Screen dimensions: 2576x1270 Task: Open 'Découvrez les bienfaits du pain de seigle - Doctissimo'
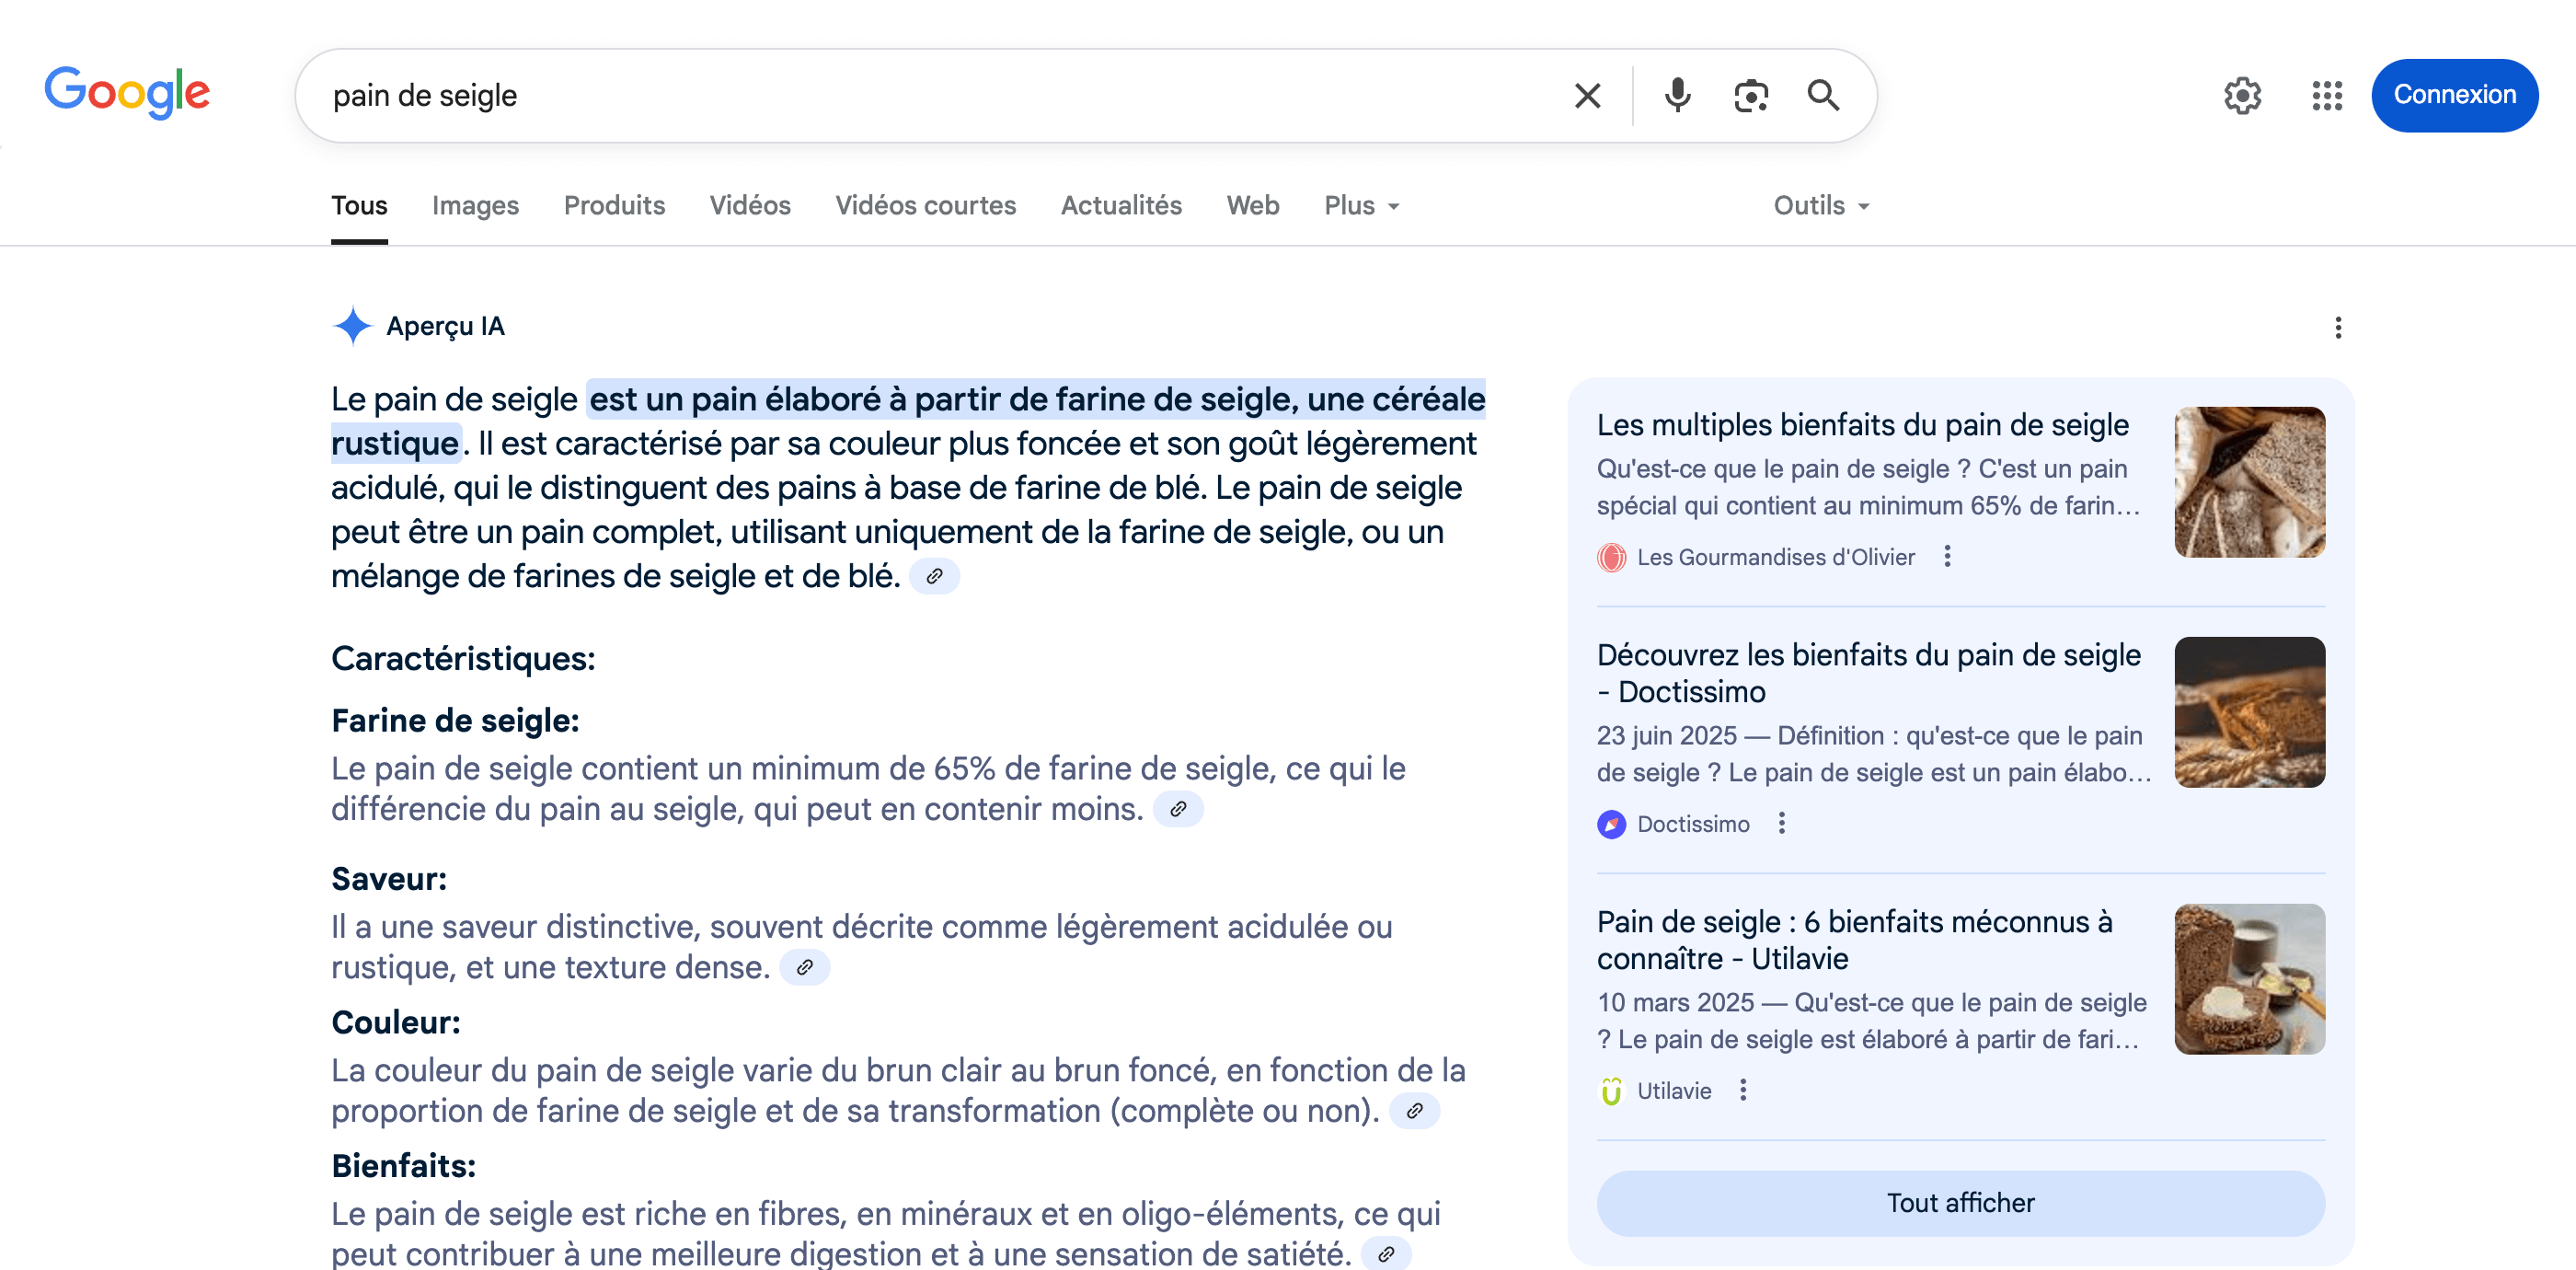click(x=1868, y=673)
